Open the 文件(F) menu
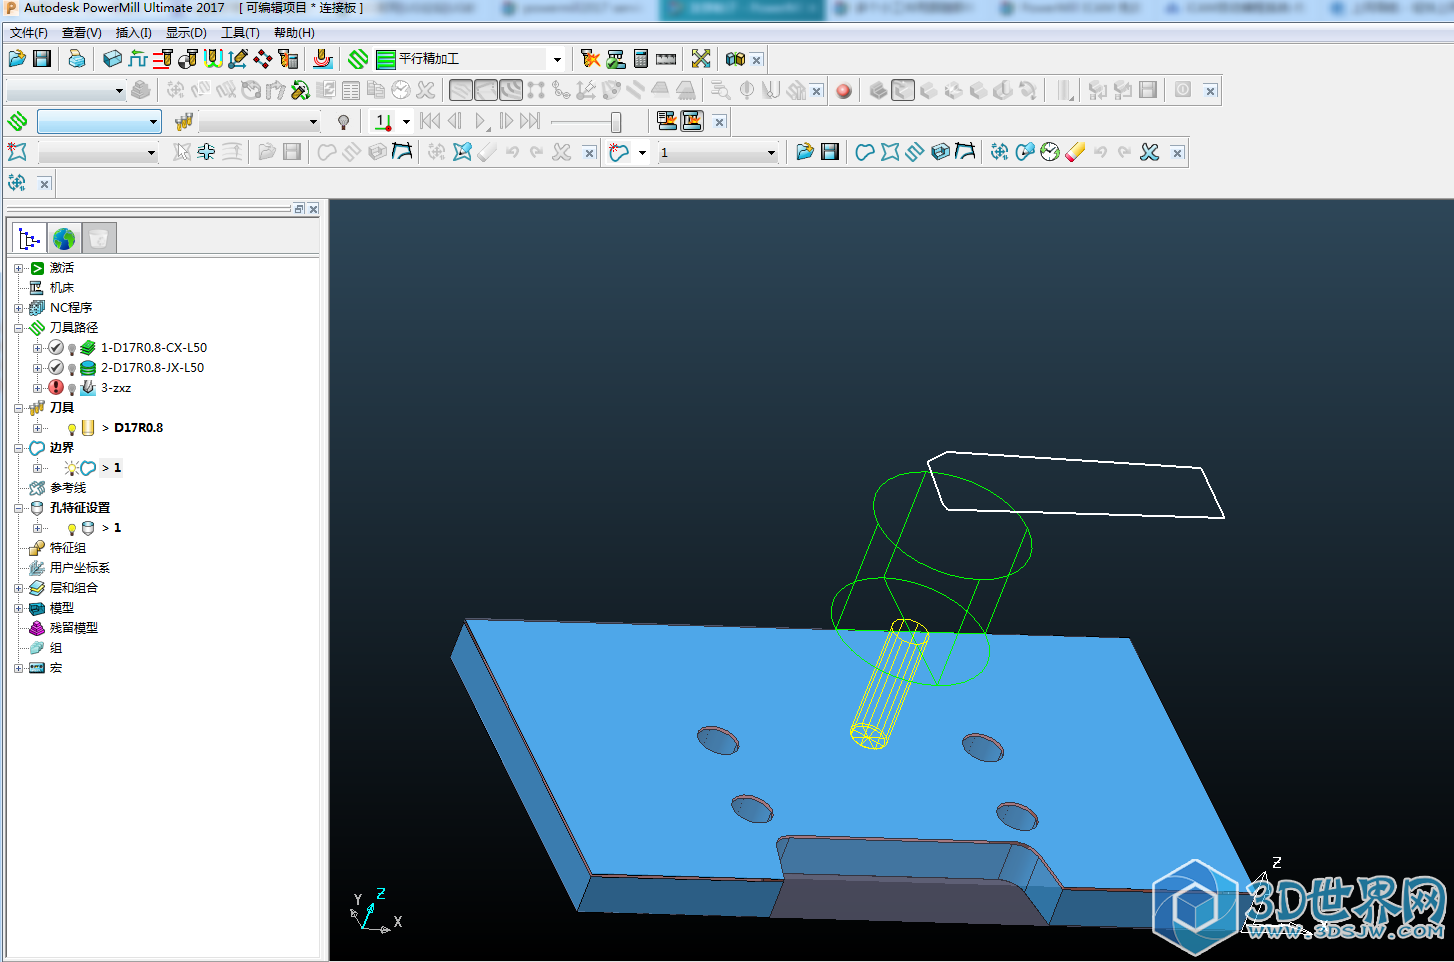This screenshot has height=962, width=1454. coord(29,33)
